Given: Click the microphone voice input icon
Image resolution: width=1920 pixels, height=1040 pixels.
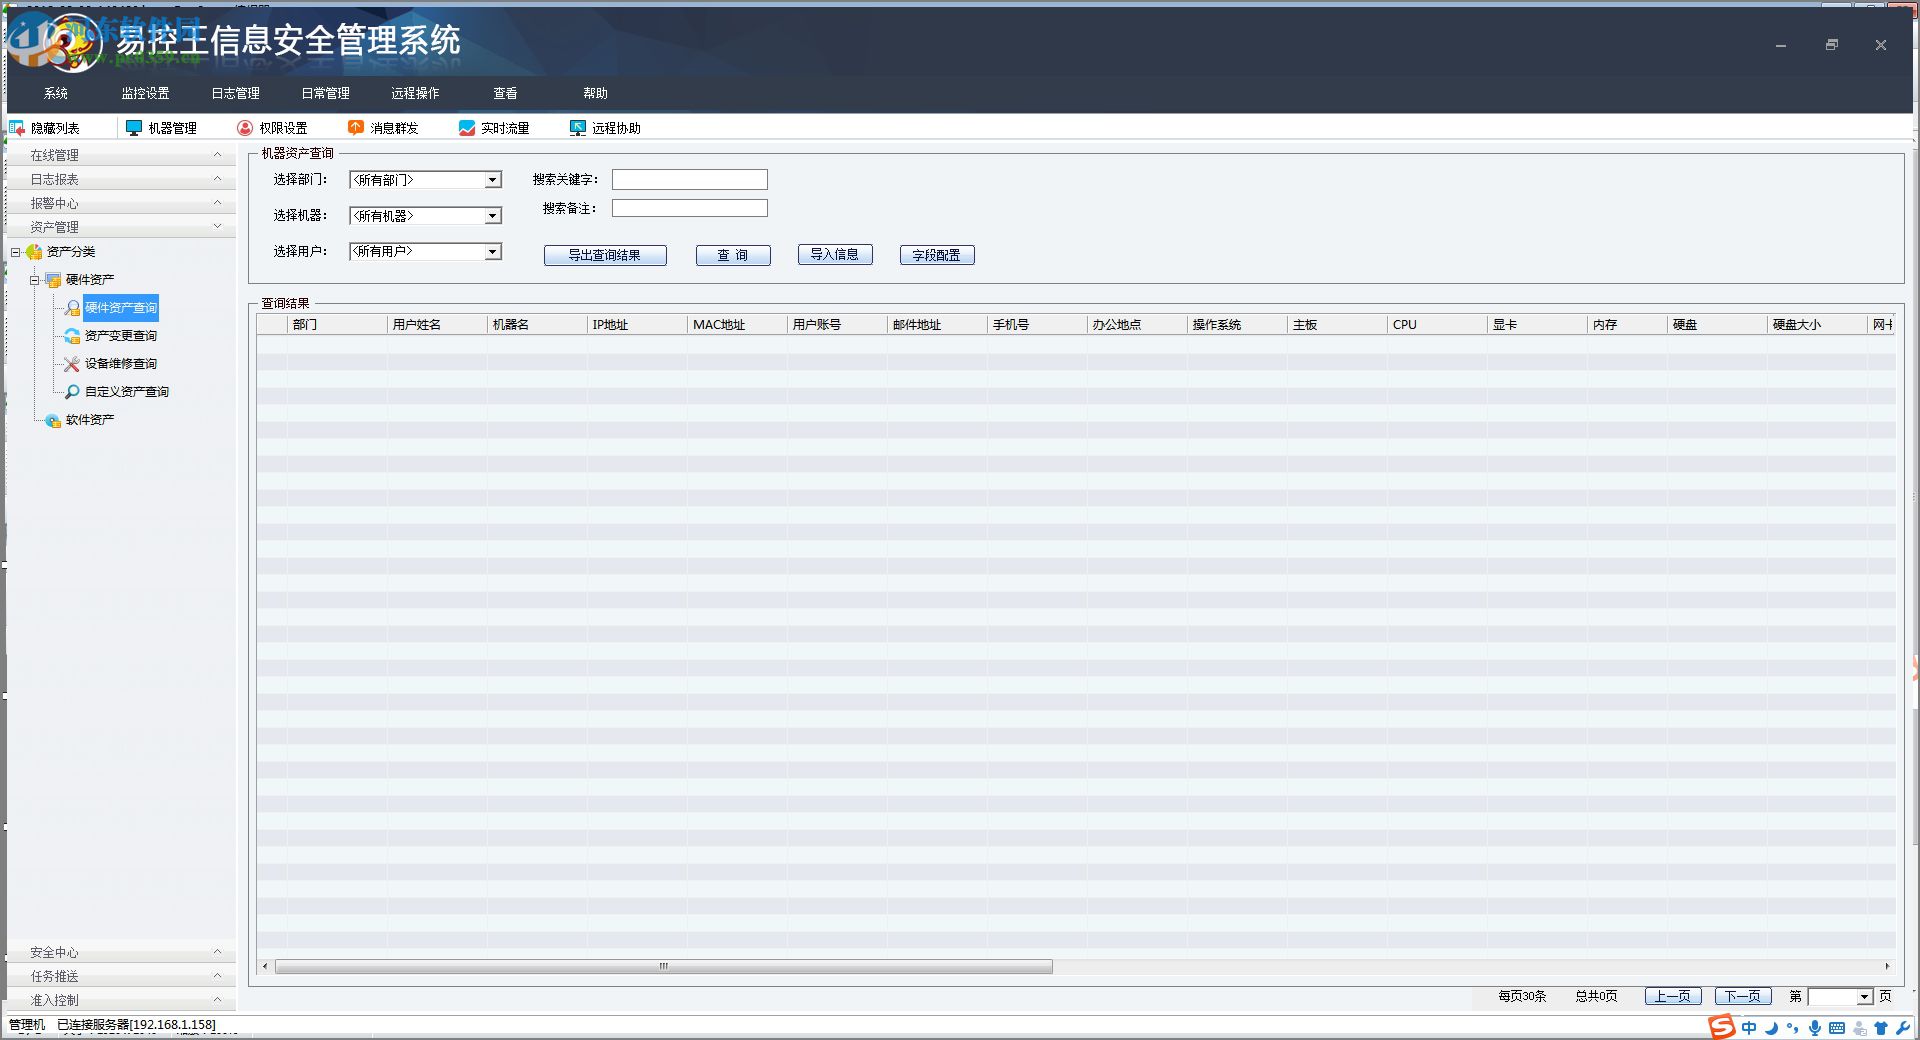Looking at the screenshot, I should tap(1814, 1028).
